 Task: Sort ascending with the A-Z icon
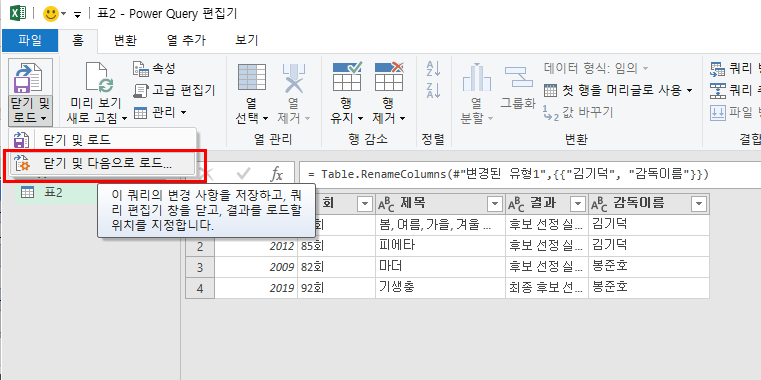(x=432, y=68)
